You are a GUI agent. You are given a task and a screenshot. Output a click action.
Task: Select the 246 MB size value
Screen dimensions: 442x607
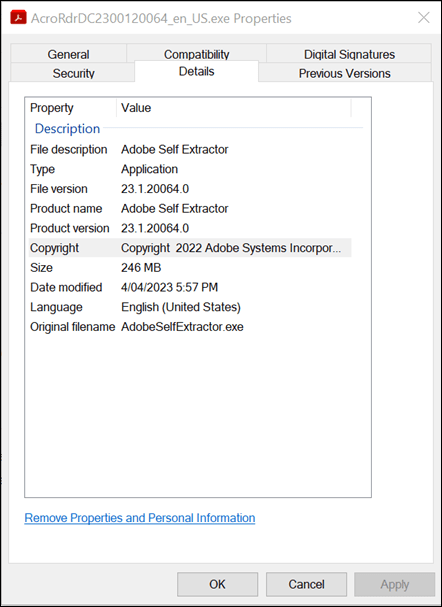141,267
